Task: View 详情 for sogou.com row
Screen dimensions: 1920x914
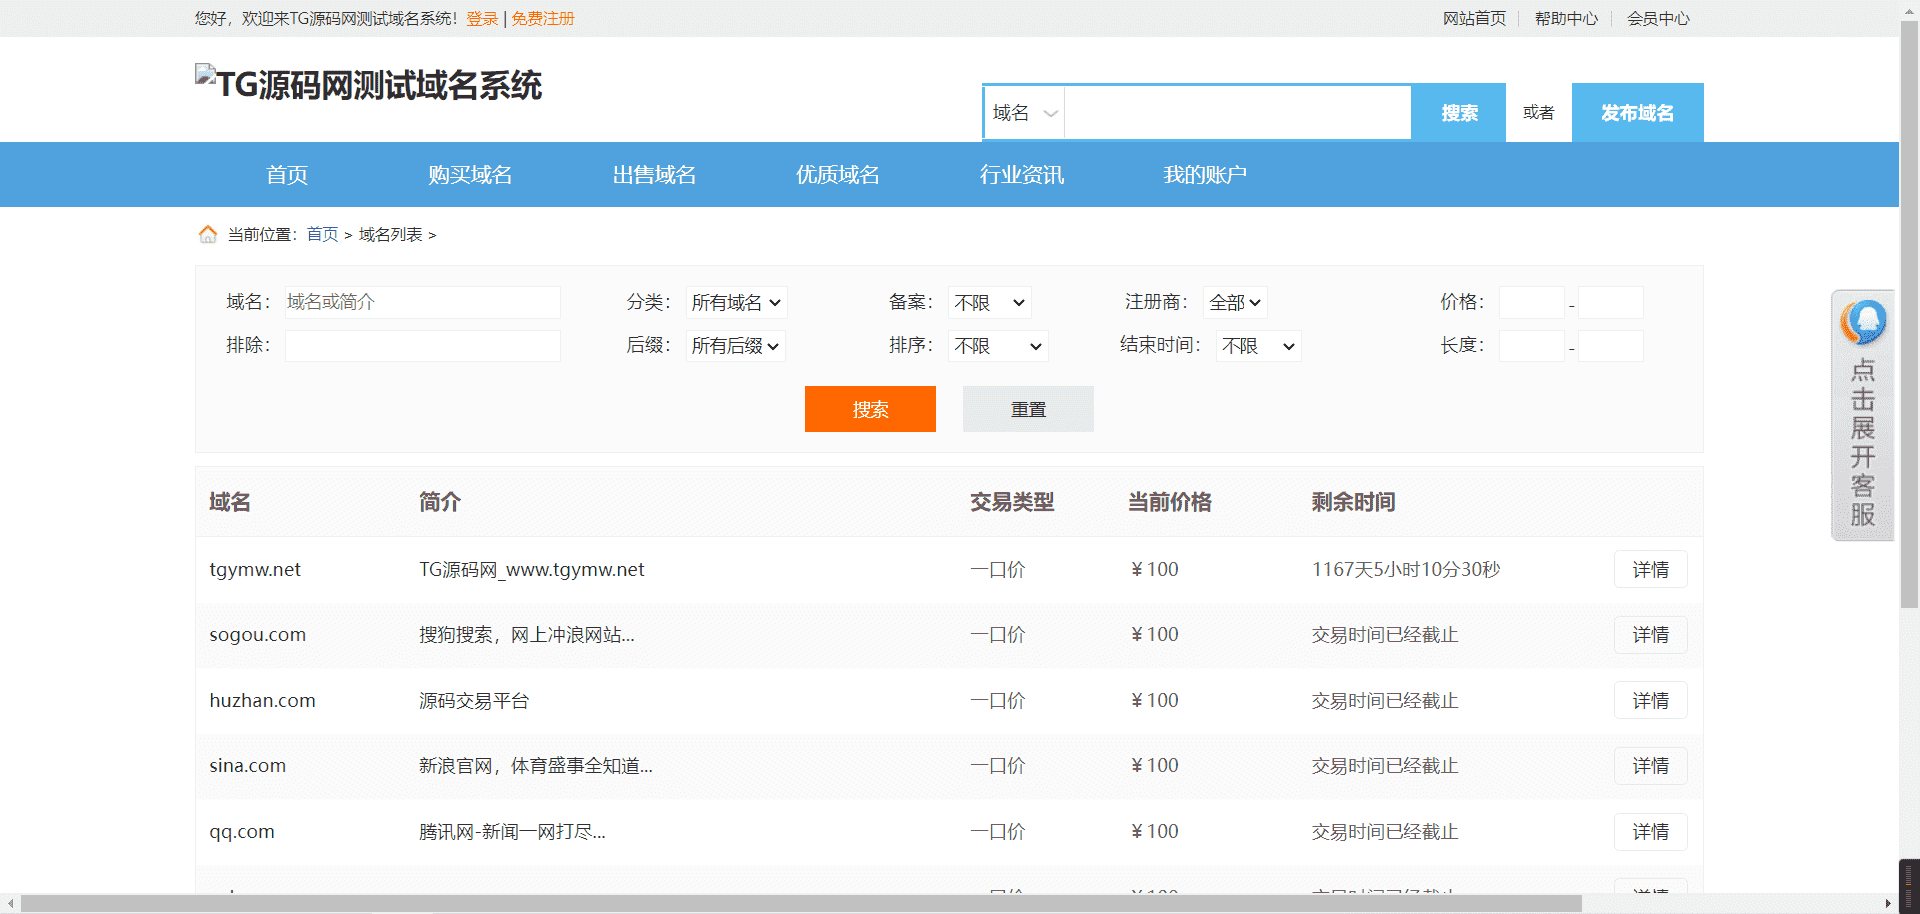Action: tap(1650, 635)
